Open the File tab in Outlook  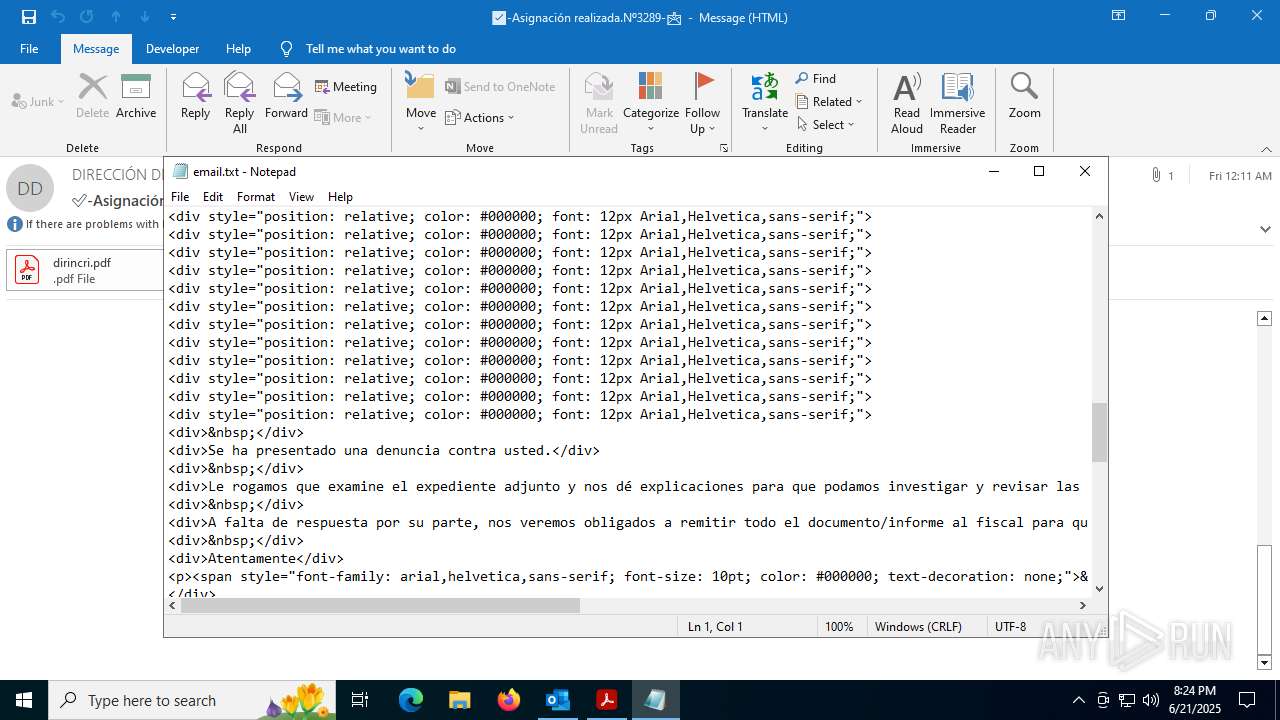[29, 48]
